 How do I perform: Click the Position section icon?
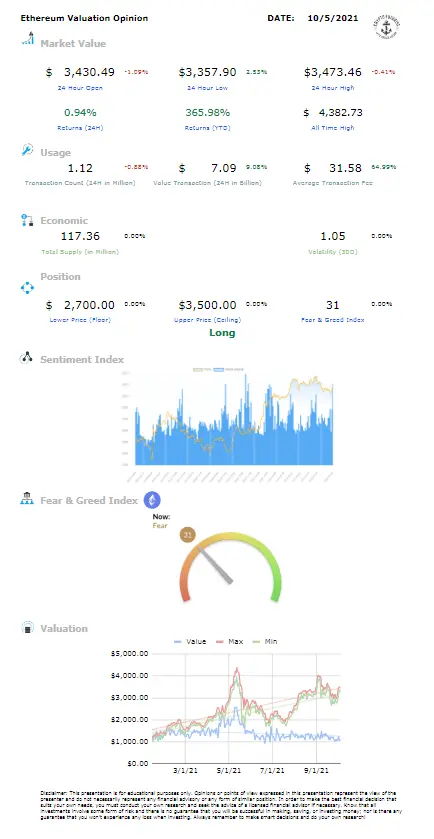pyautogui.click(x=27, y=288)
